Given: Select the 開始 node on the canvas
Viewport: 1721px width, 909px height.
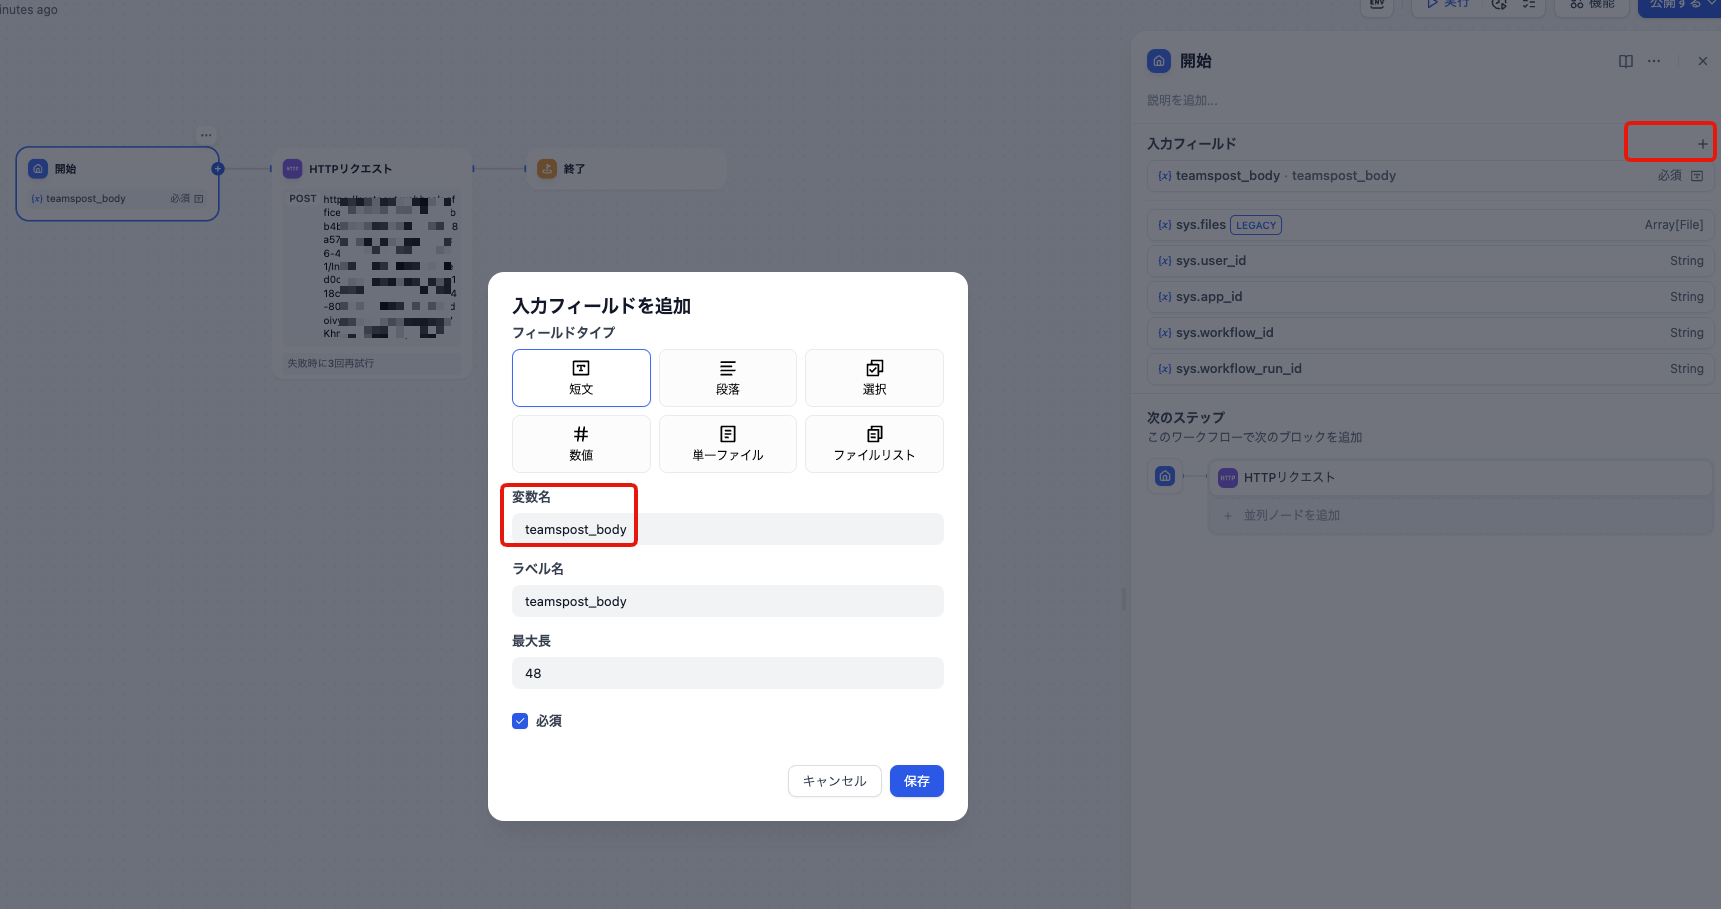Looking at the screenshot, I should (x=118, y=184).
